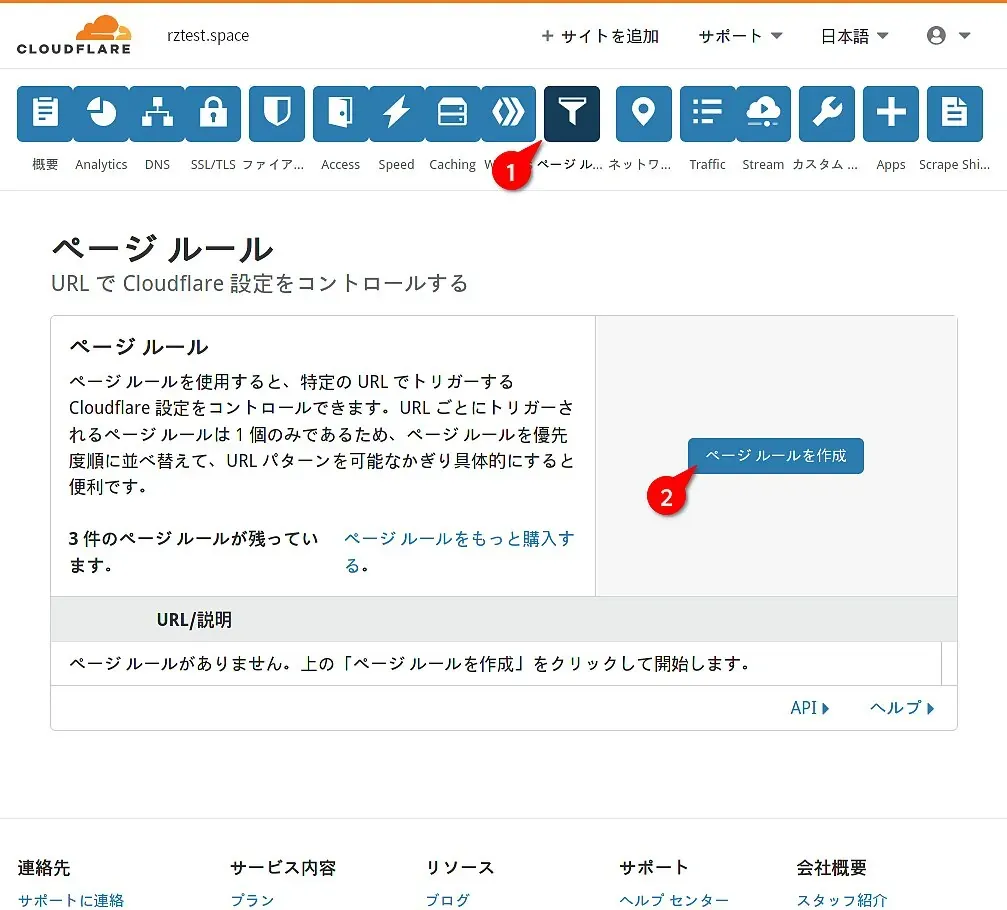
Task: Open the Analytics pie chart icon
Action: tap(101, 114)
